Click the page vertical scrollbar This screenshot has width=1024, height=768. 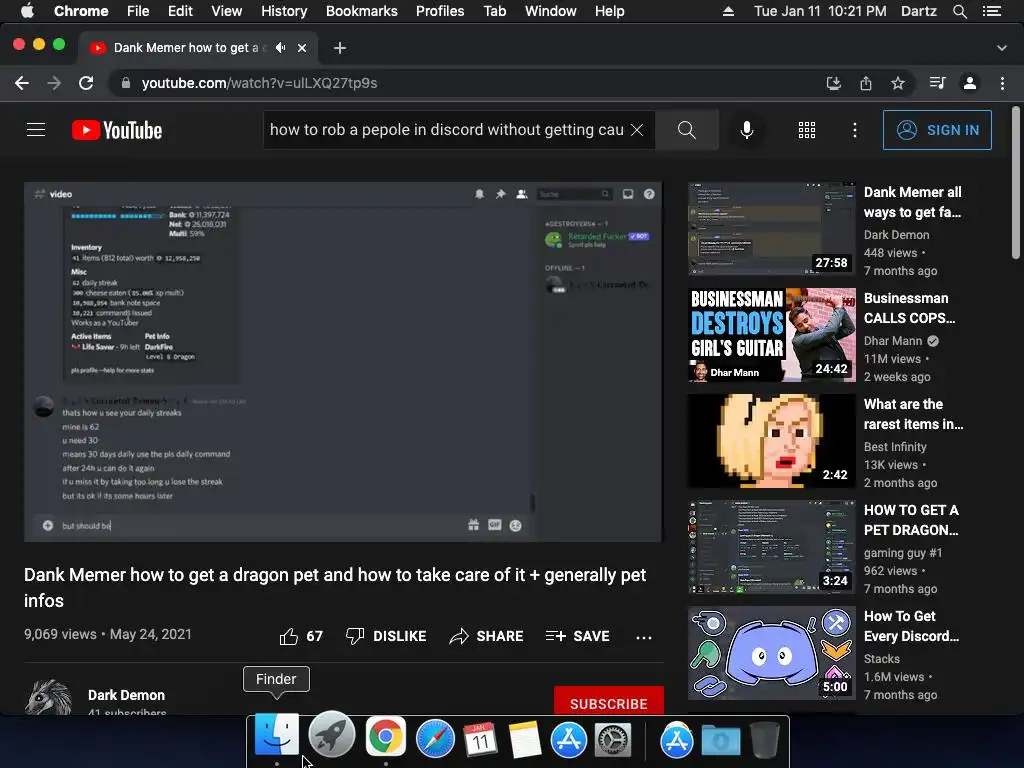pos(1016,184)
